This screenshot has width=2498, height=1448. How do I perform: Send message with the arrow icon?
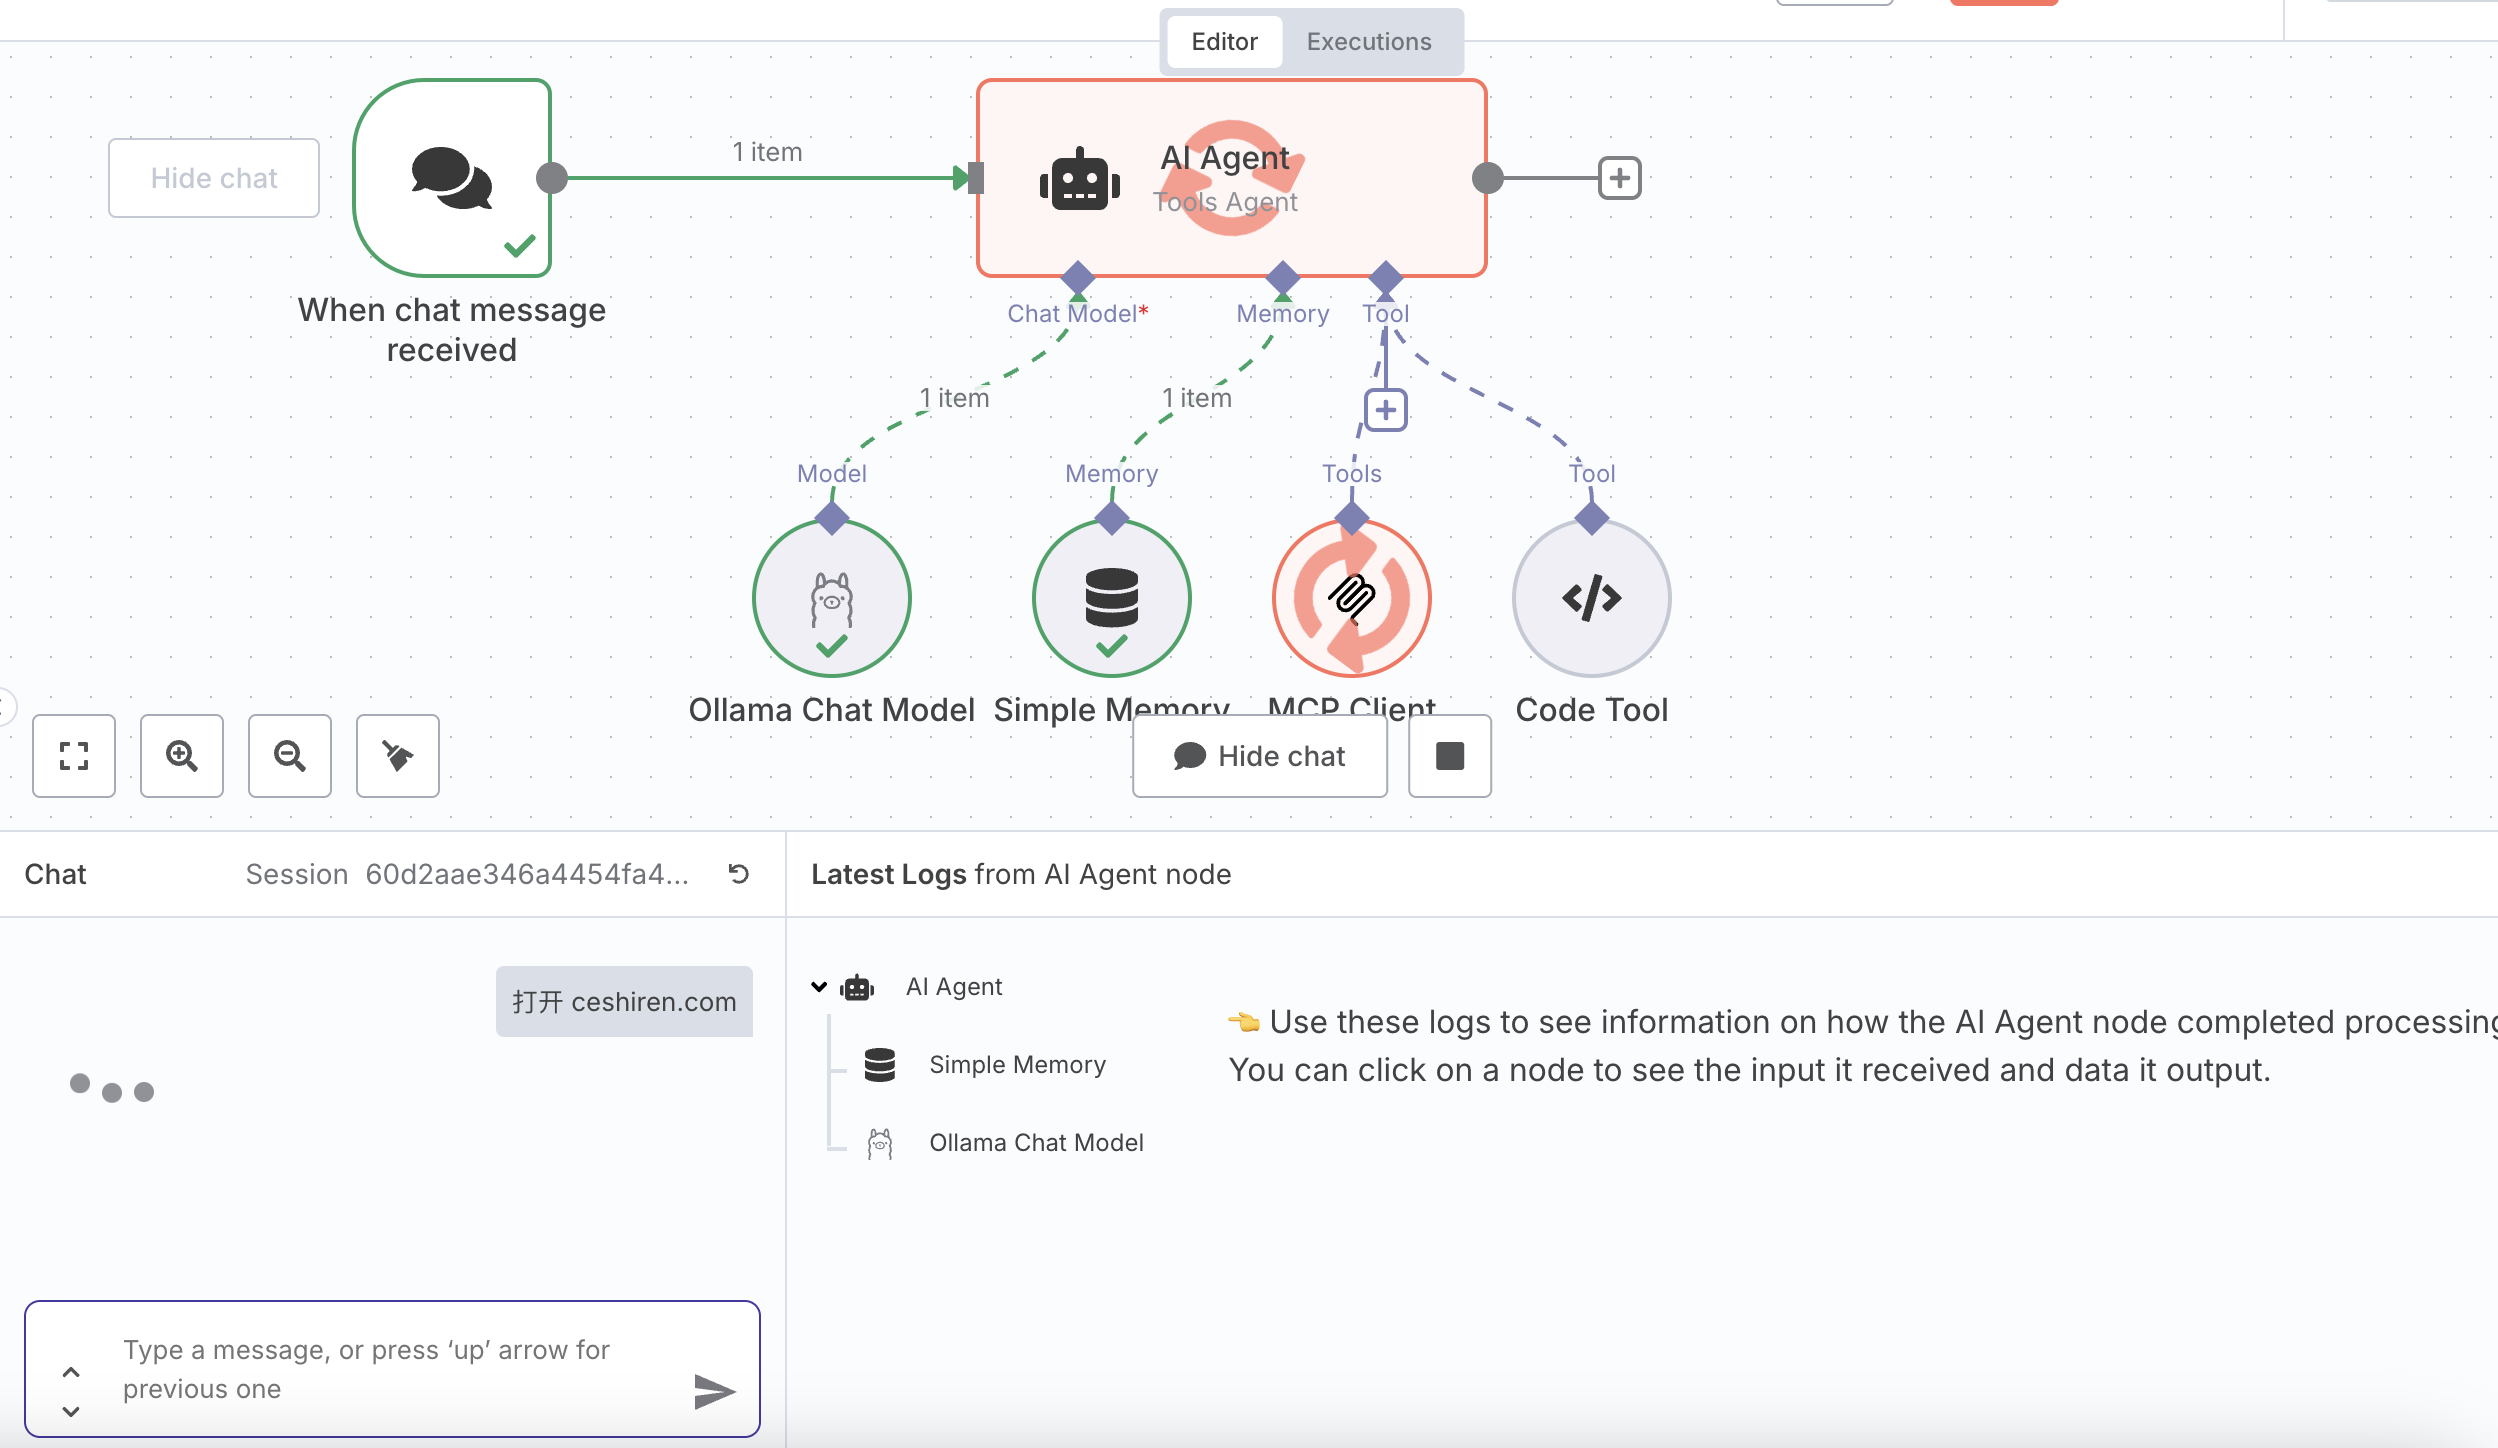pos(714,1391)
